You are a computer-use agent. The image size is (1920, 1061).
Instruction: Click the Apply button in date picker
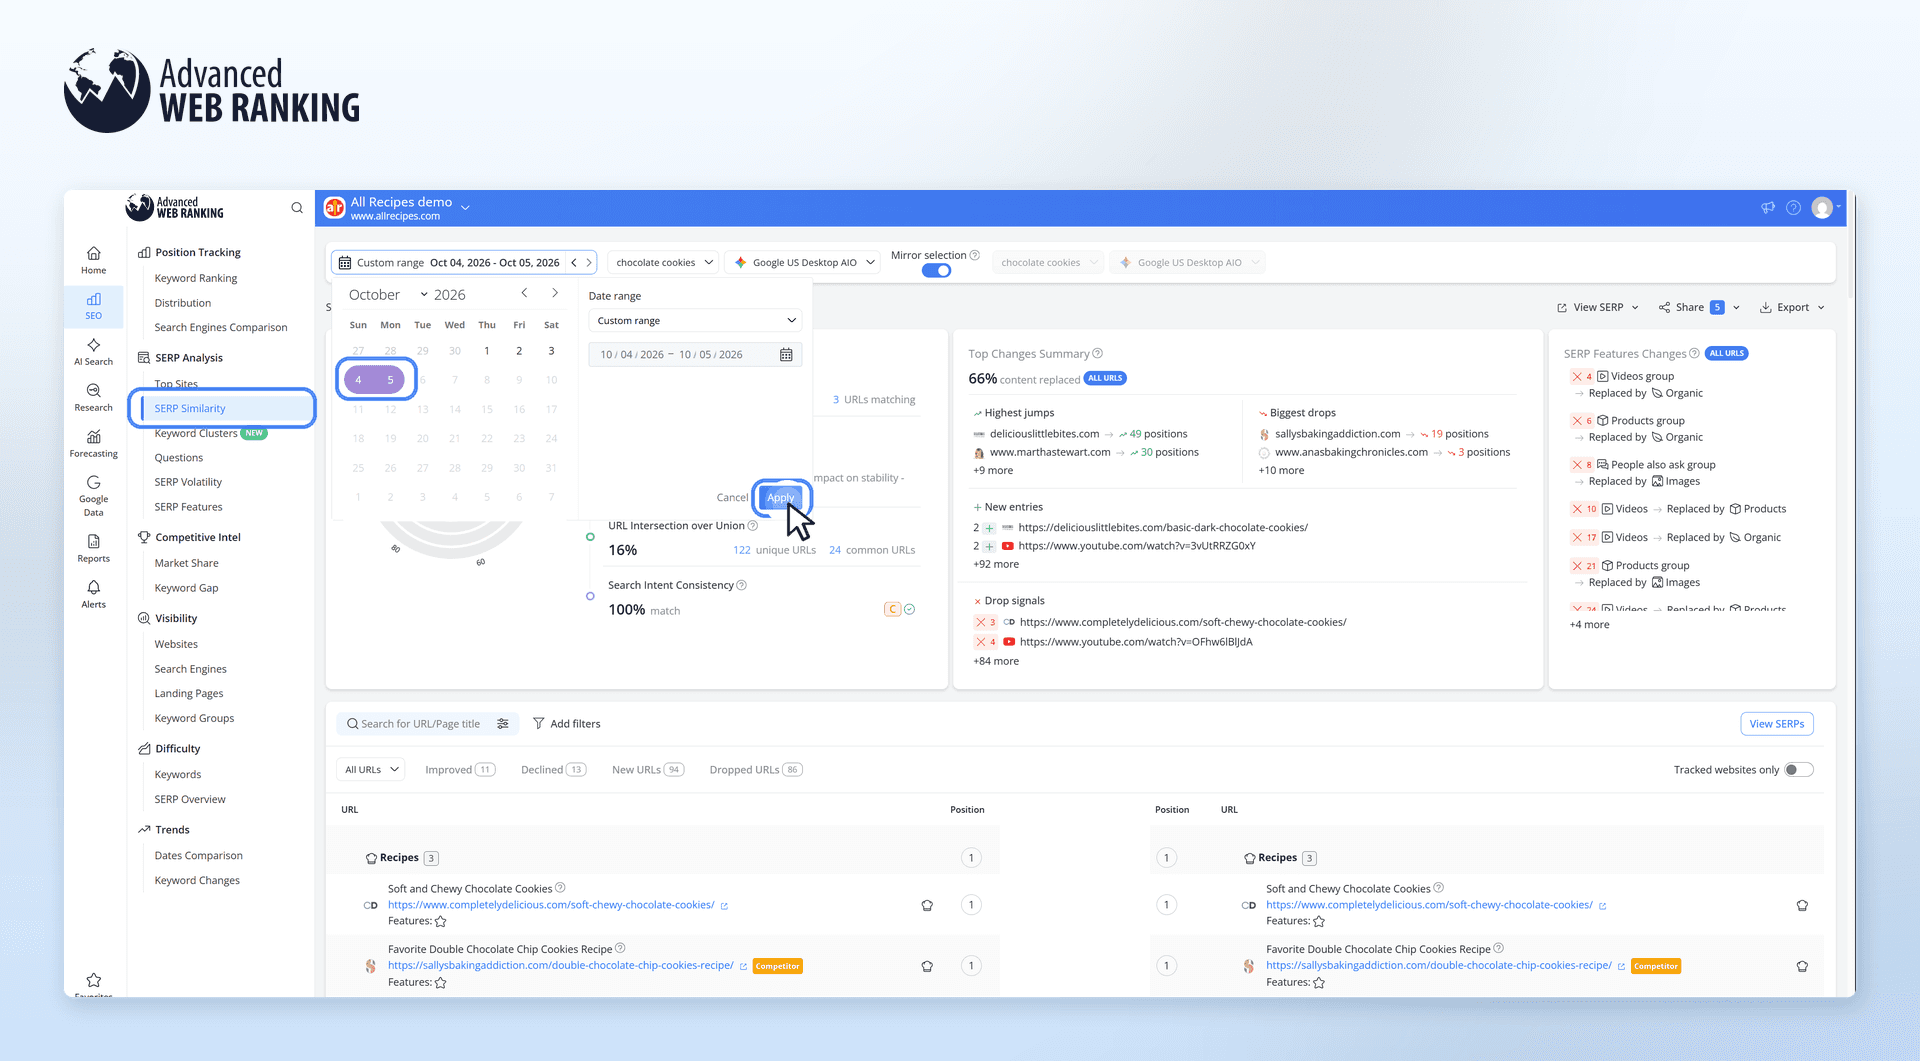pos(781,497)
